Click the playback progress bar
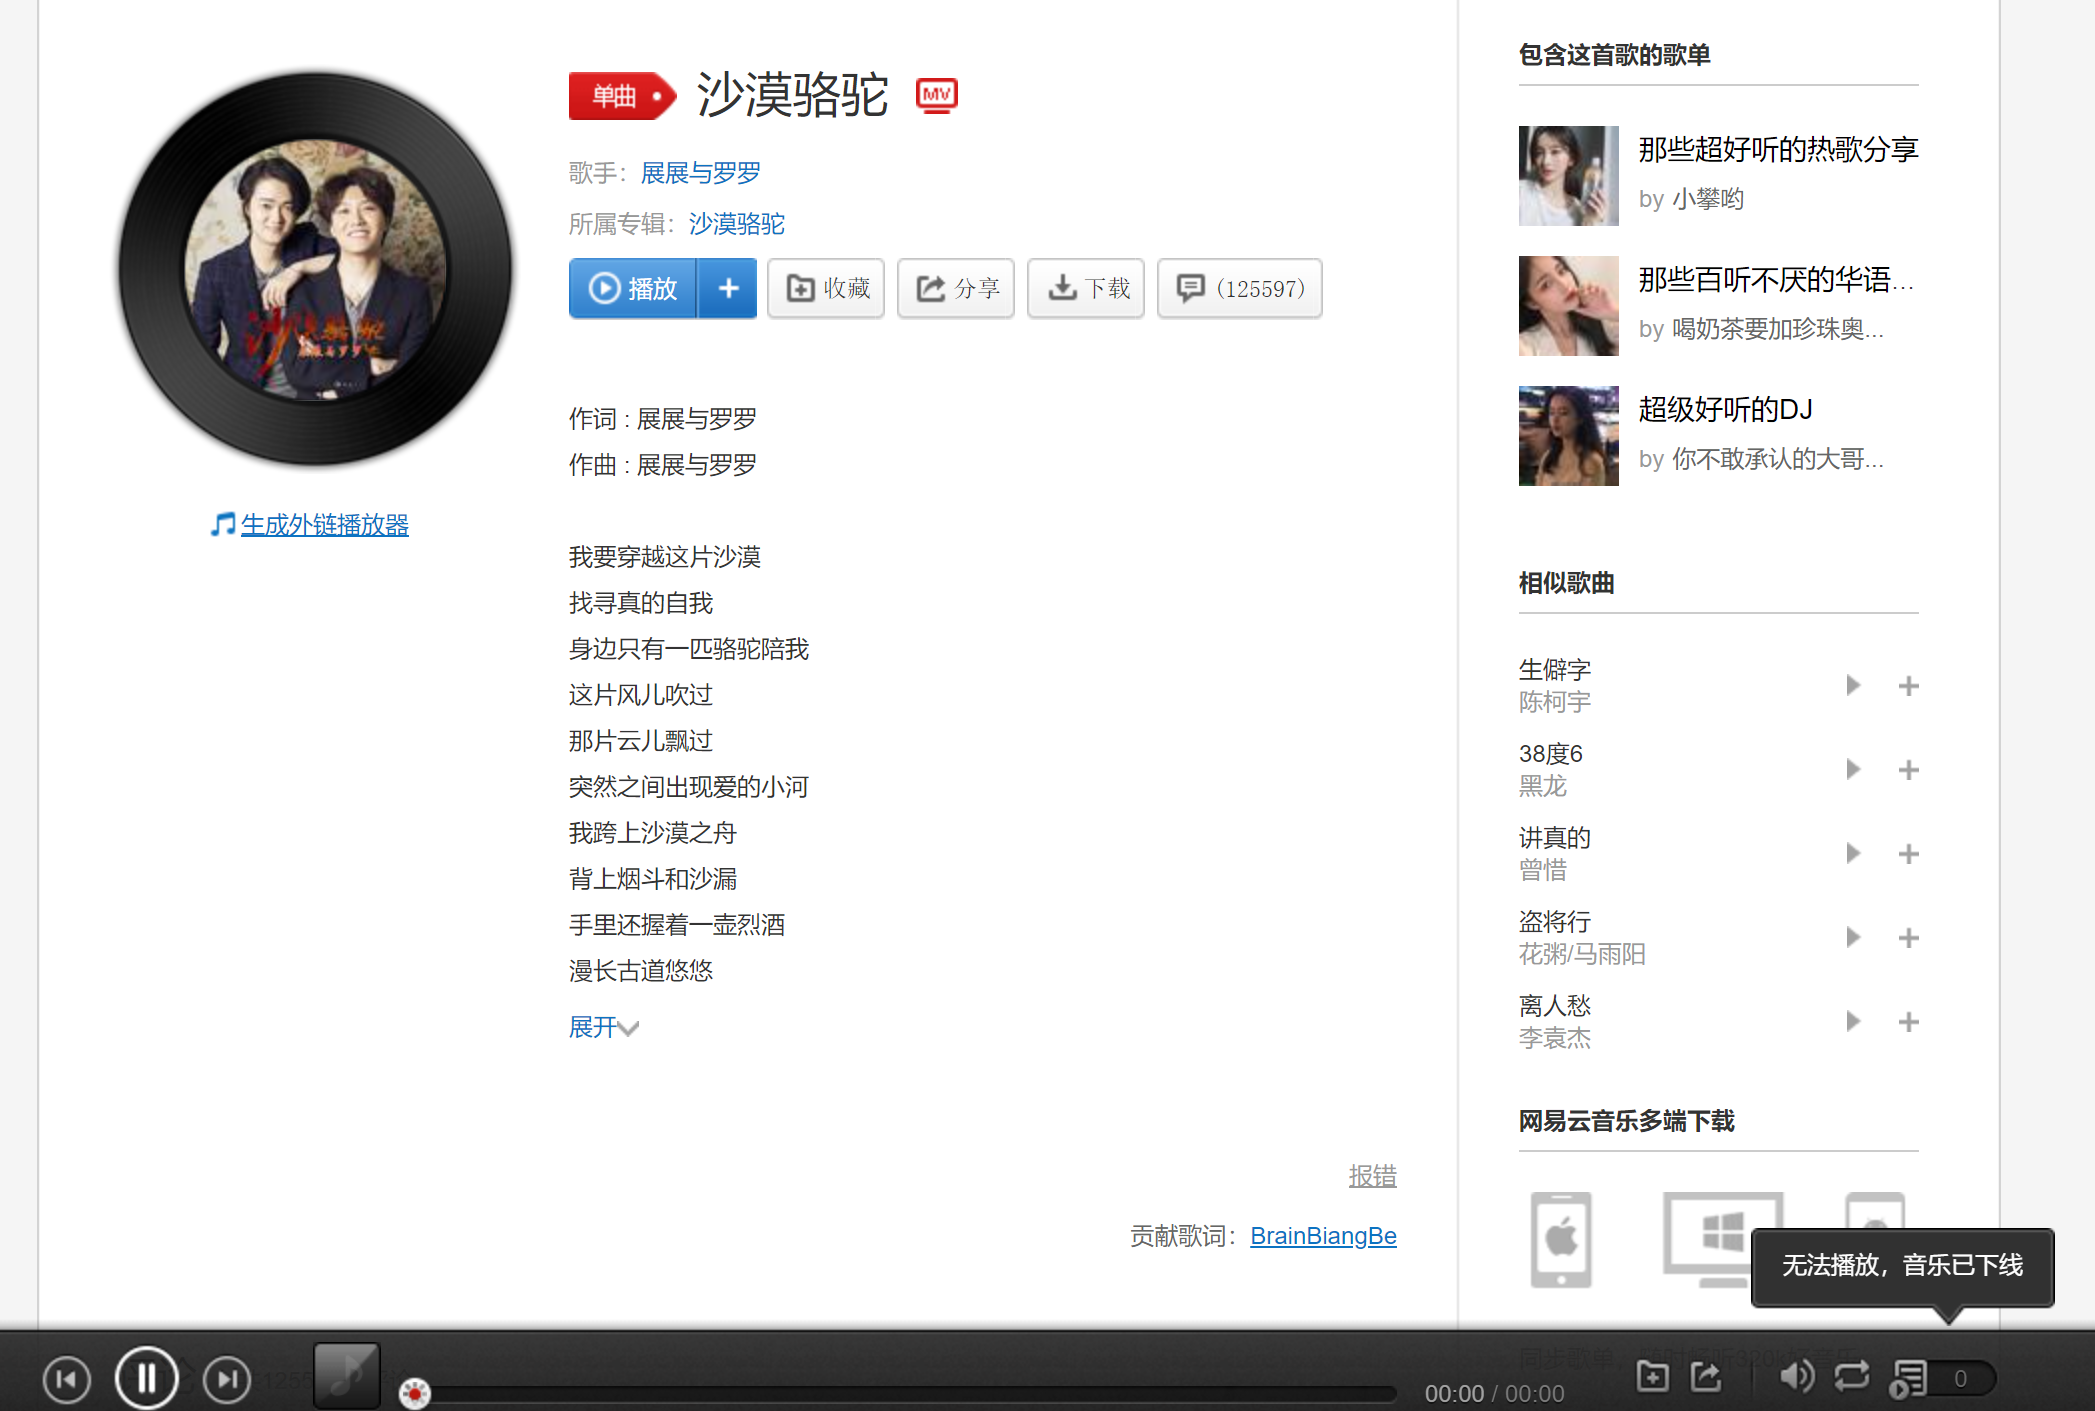The height and width of the screenshot is (1411, 2095). click(x=900, y=1390)
